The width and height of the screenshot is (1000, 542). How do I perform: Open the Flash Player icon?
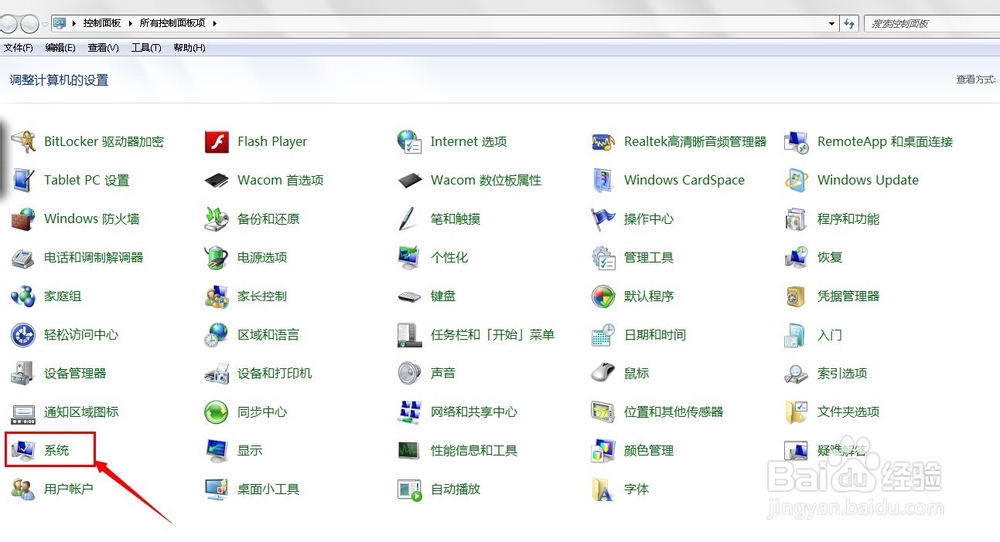(217, 142)
